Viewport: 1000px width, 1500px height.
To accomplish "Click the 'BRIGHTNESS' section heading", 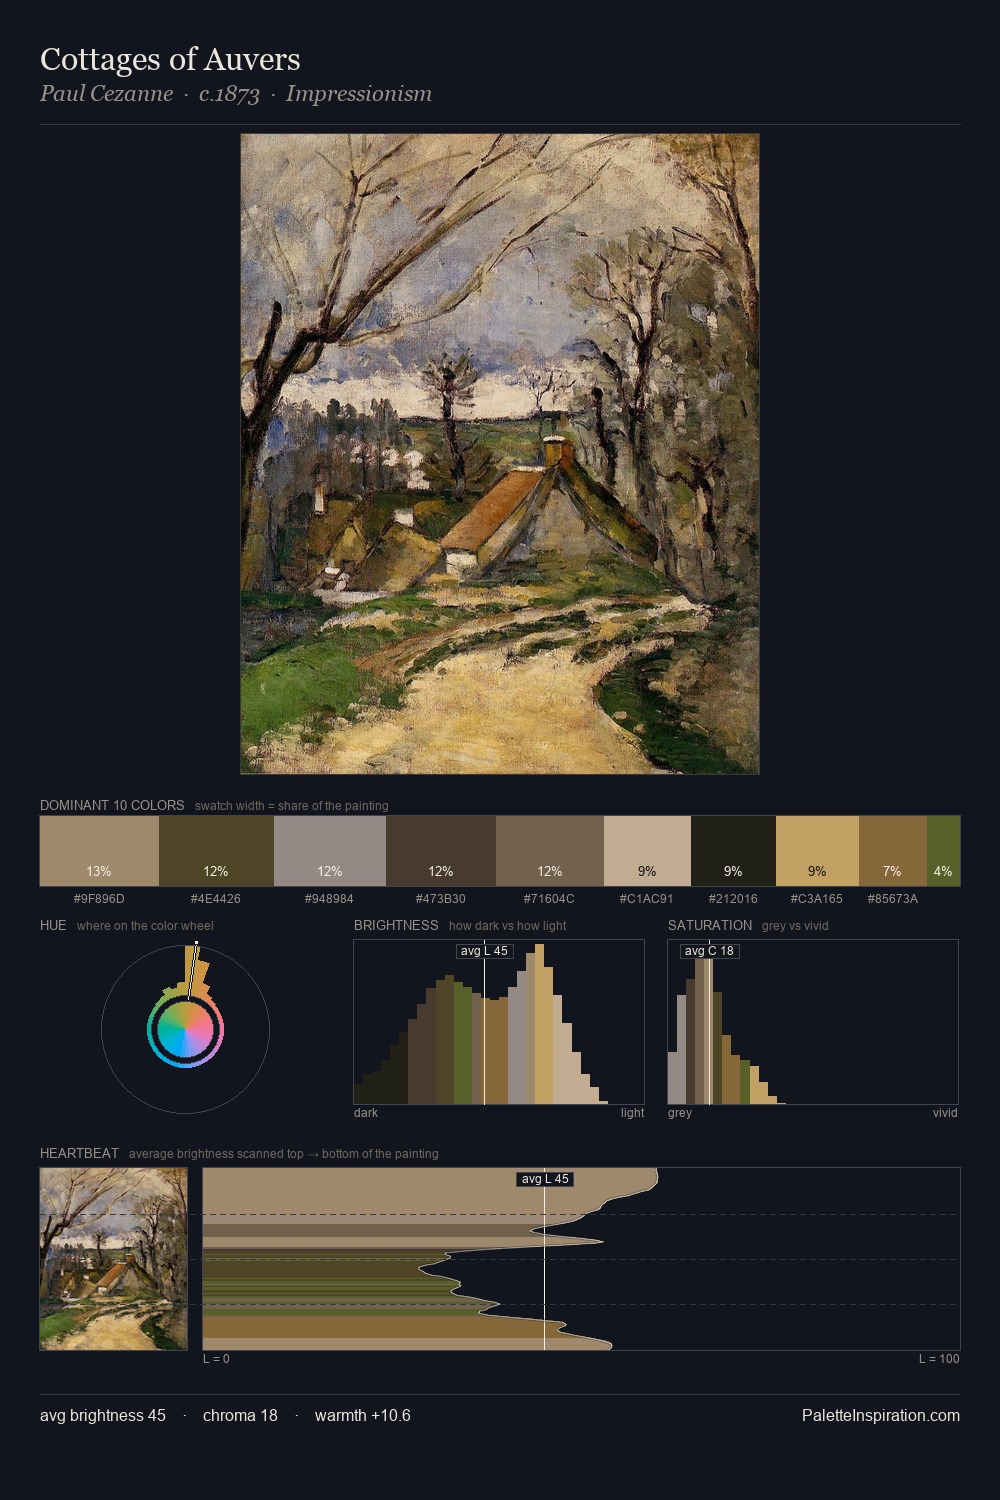I will [396, 925].
